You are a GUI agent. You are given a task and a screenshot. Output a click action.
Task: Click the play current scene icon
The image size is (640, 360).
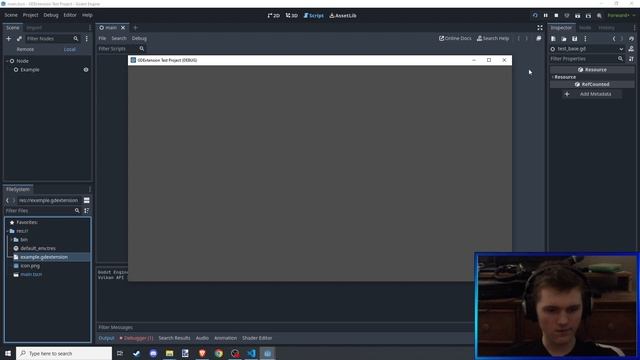pyautogui.click(x=578, y=16)
